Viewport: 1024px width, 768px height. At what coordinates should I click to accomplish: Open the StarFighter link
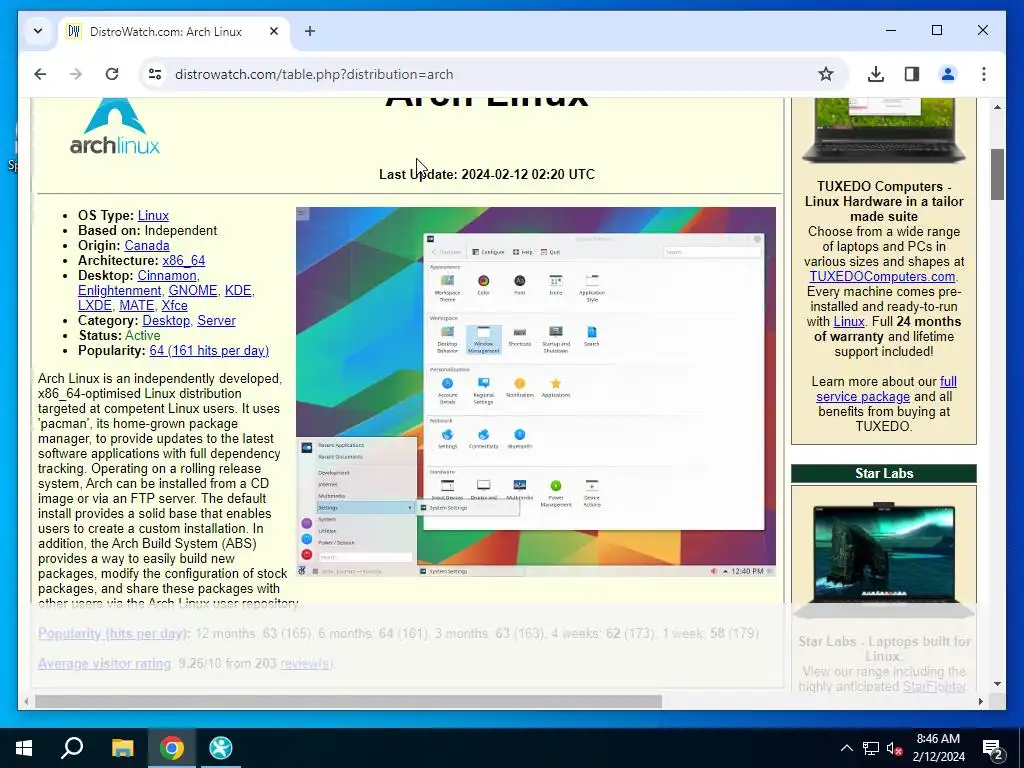click(x=934, y=686)
